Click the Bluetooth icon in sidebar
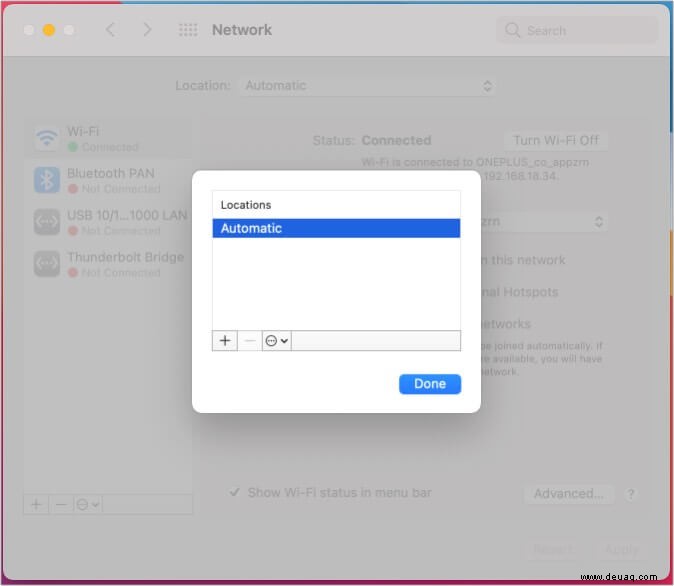This screenshot has width=674, height=586. [x=46, y=180]
